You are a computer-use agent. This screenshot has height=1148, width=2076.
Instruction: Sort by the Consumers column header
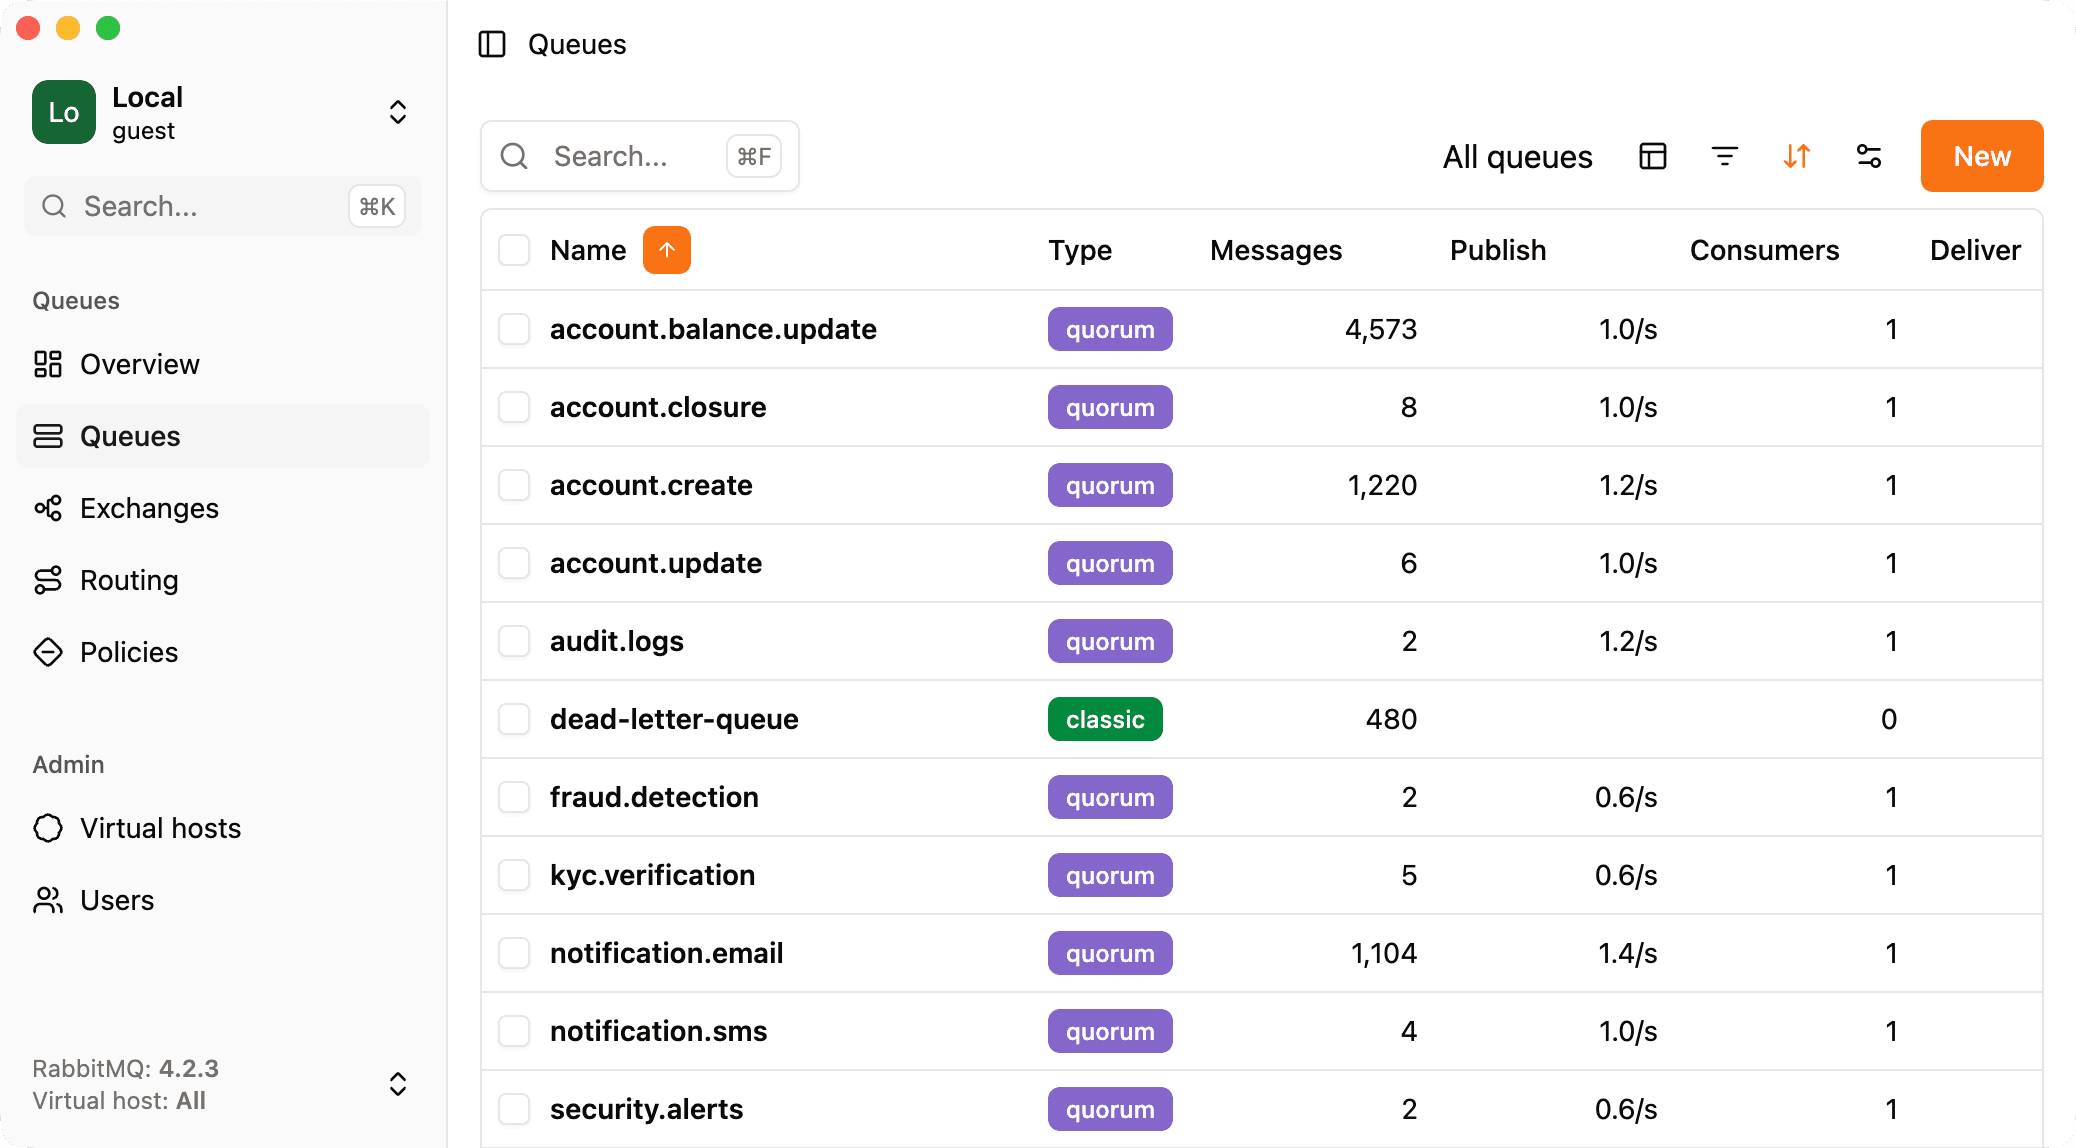(1764, 250)
